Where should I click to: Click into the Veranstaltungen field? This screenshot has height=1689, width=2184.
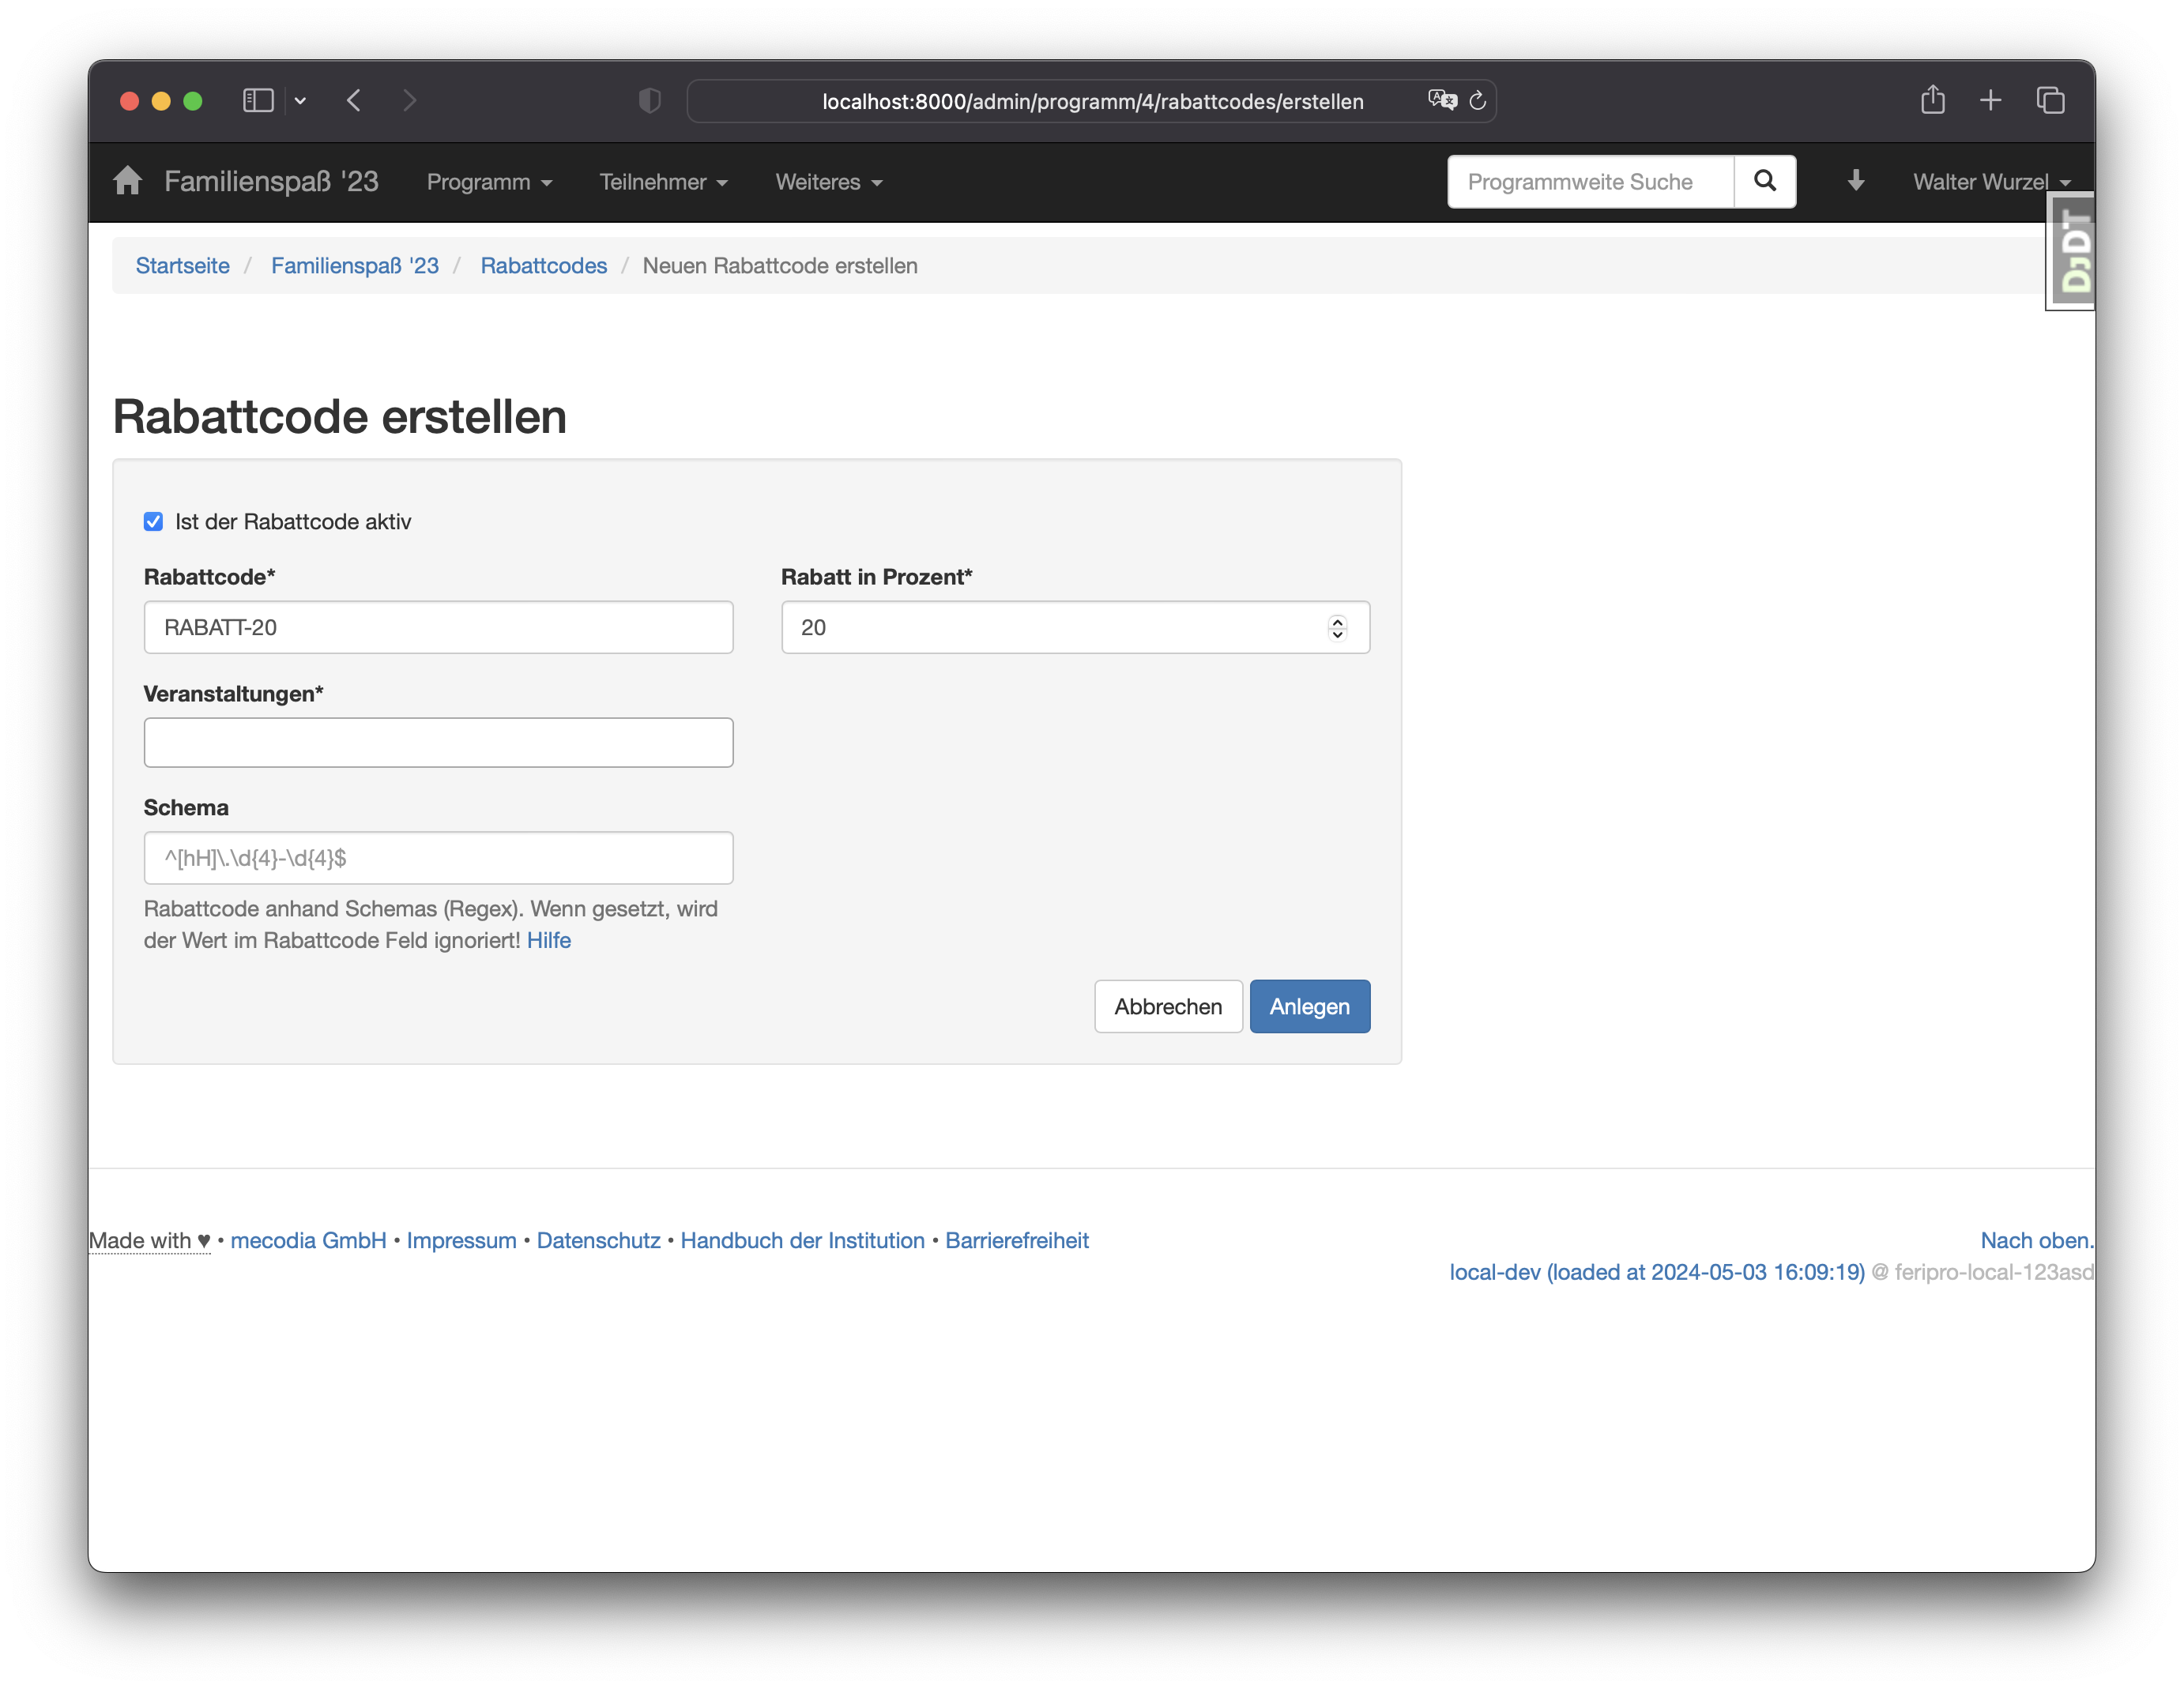pos(438,743)
